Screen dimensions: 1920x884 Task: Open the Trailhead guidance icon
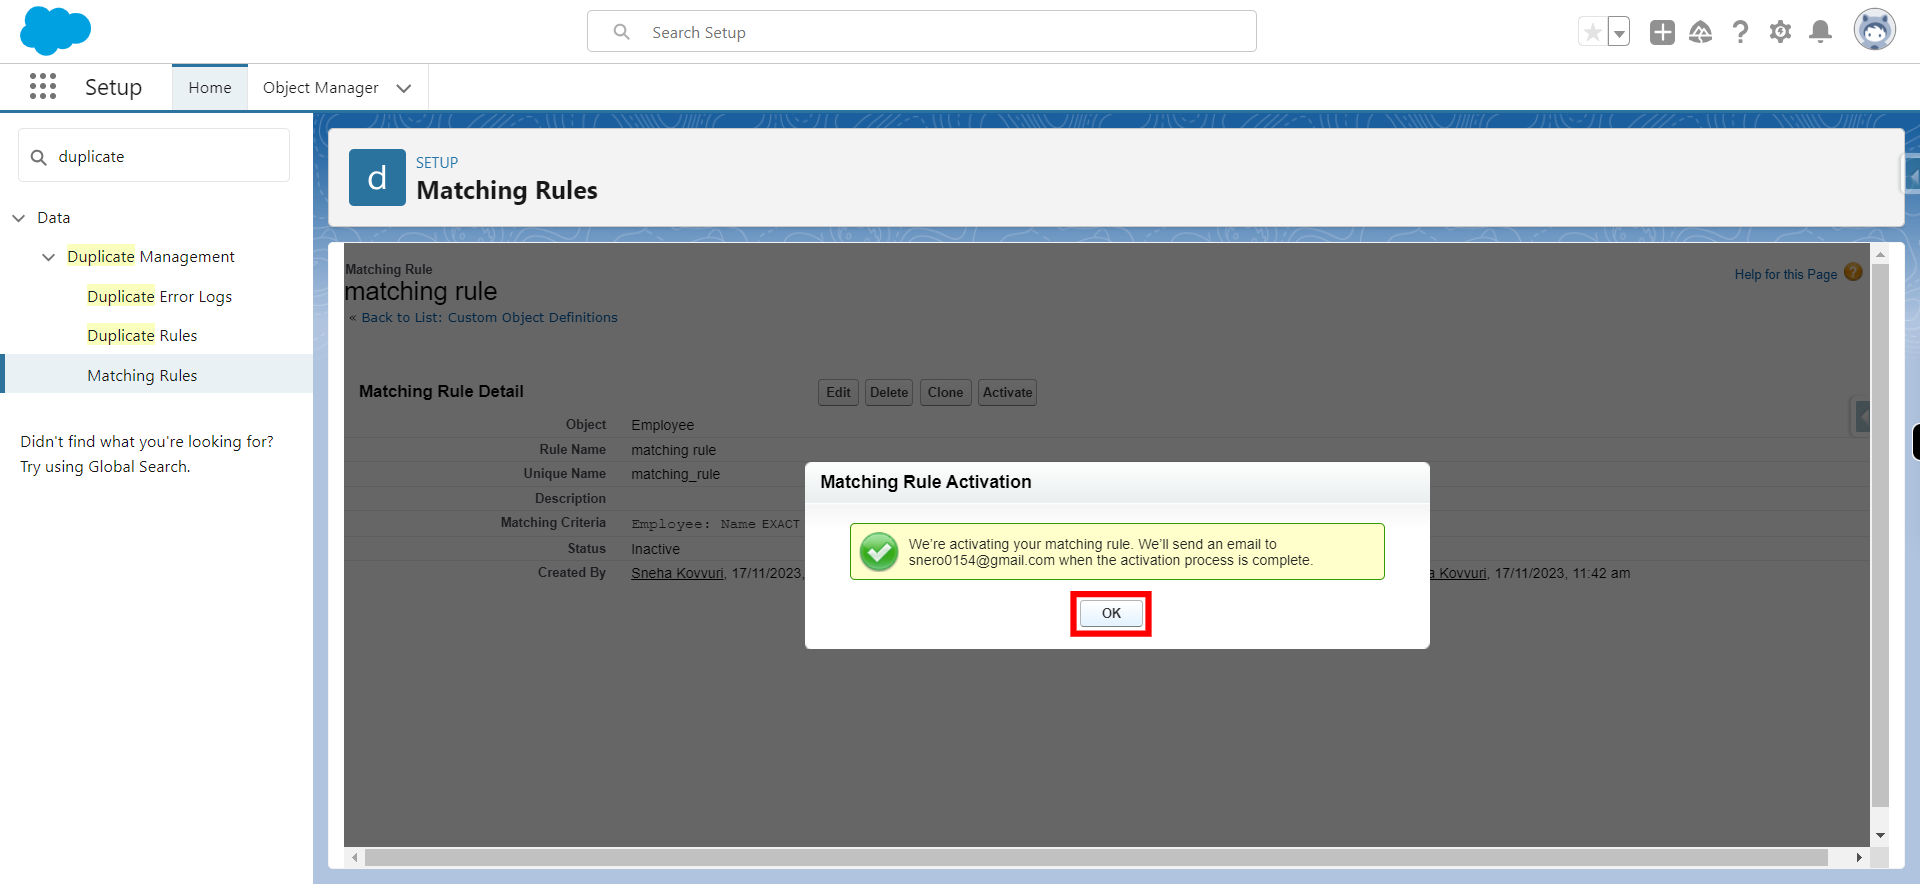[1701, 32]
